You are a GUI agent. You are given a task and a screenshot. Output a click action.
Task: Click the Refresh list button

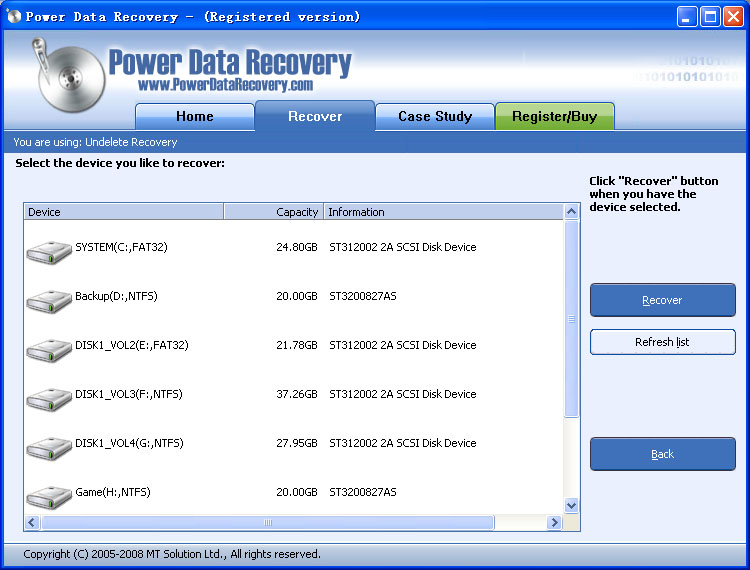click(662, 342)
